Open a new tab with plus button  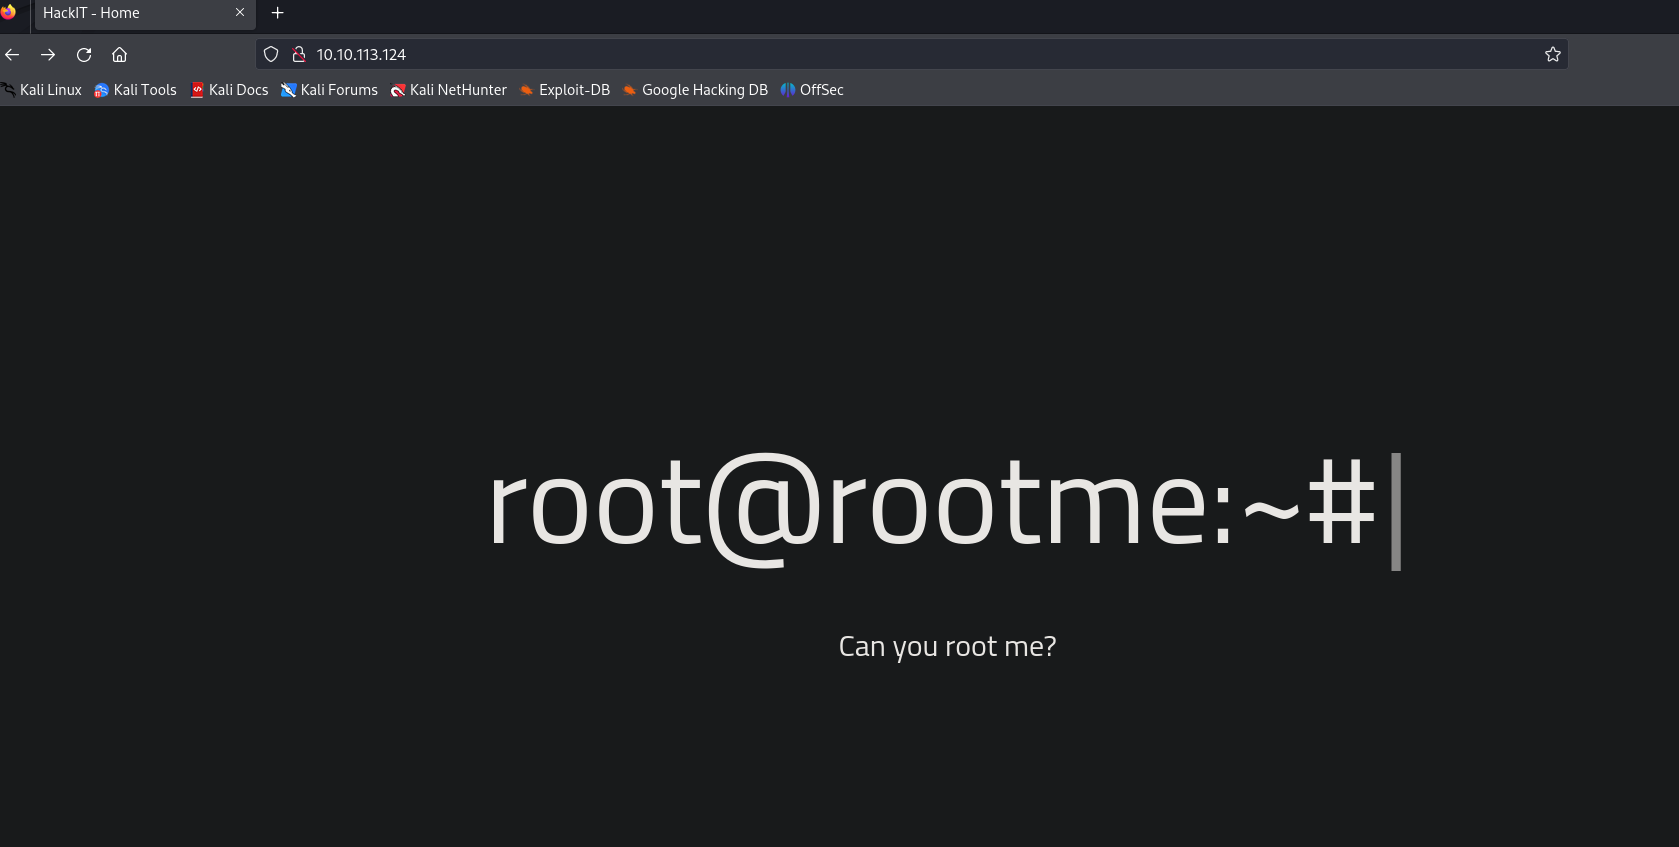[x=278, y=13]
